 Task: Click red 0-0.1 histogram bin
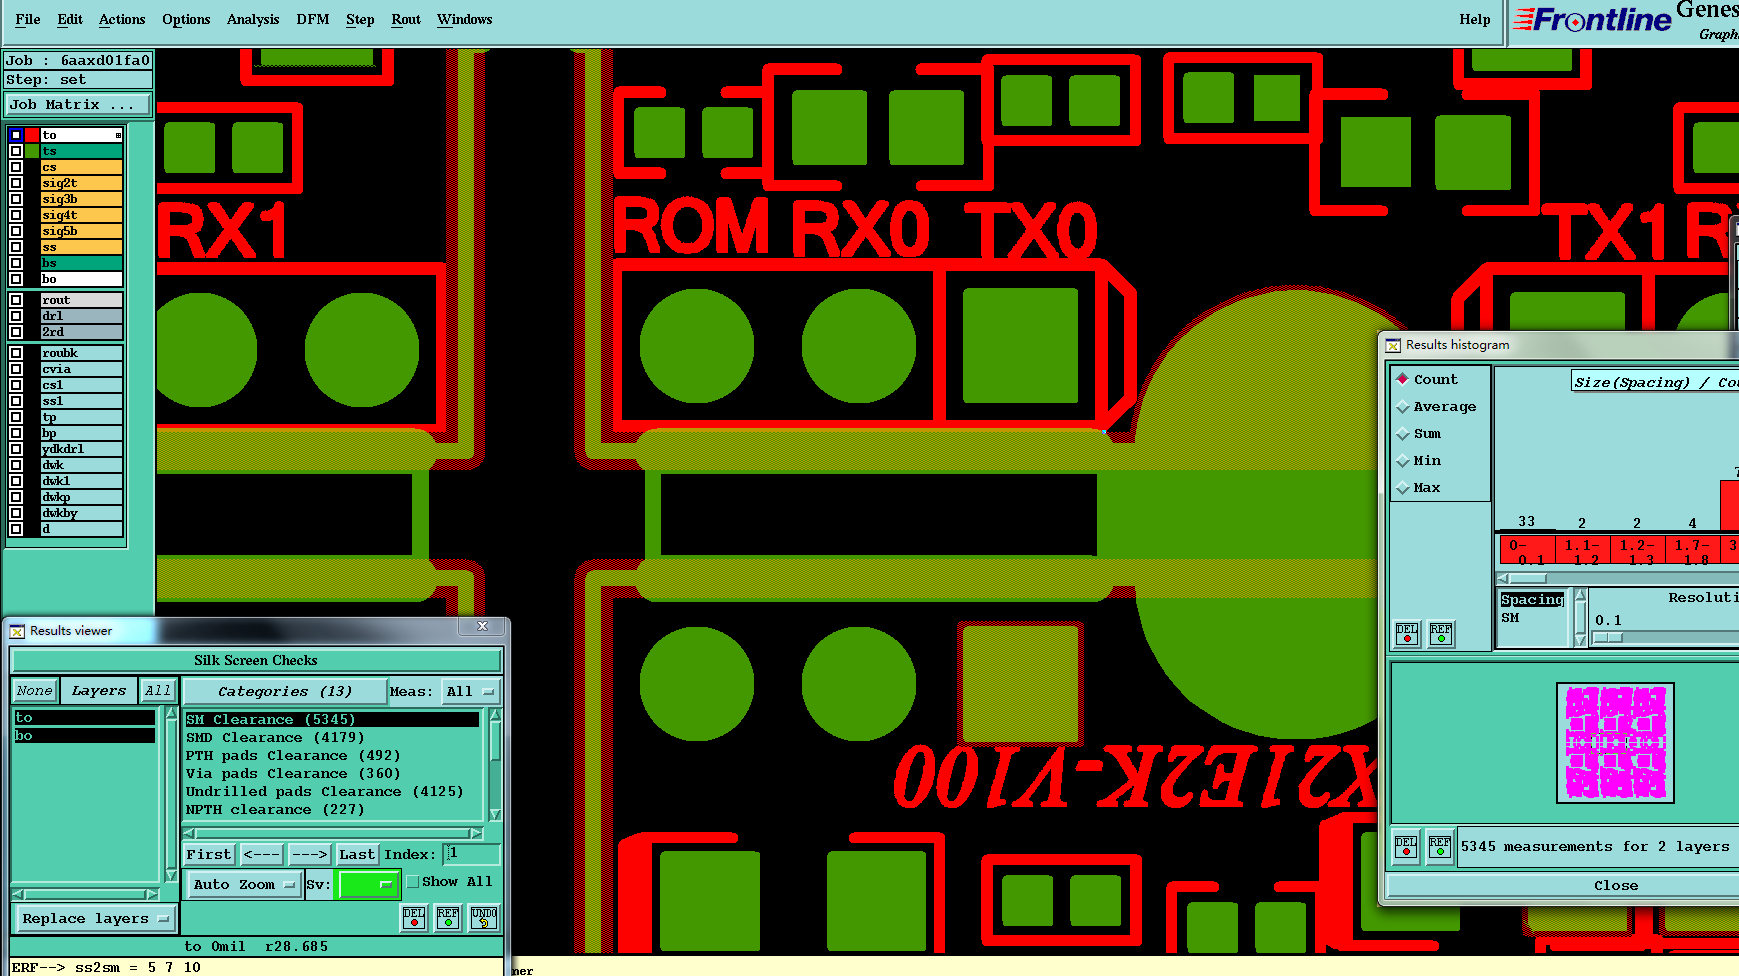click(x=1527, y=551)
